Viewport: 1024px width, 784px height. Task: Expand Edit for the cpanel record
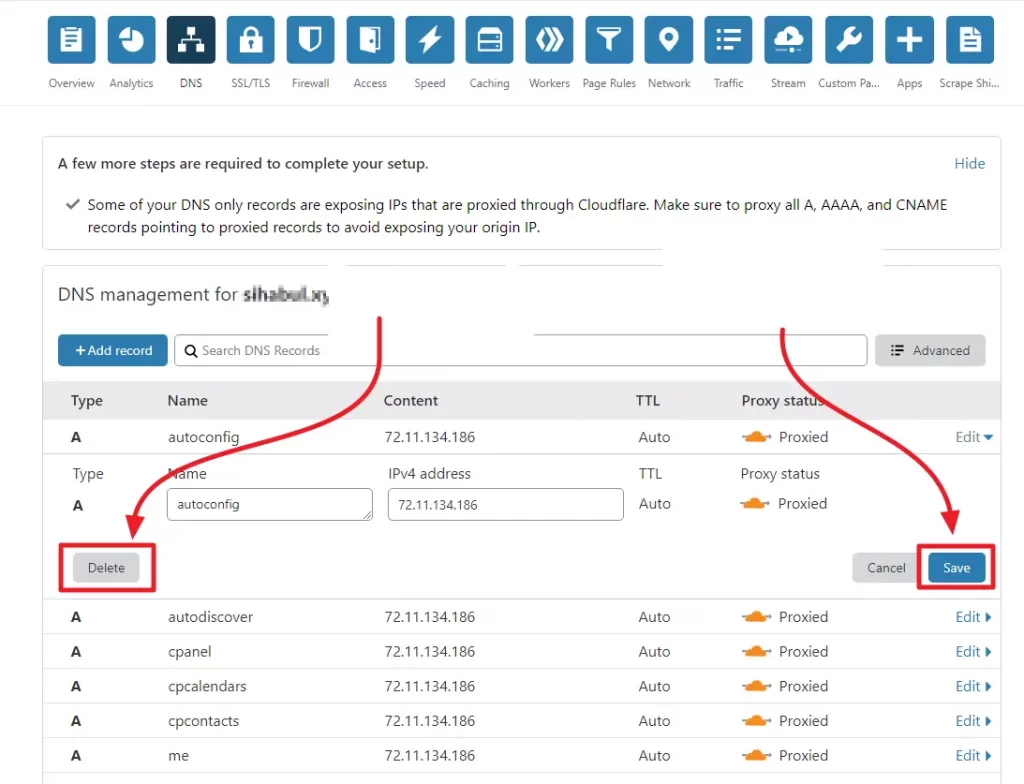(973, 651)
